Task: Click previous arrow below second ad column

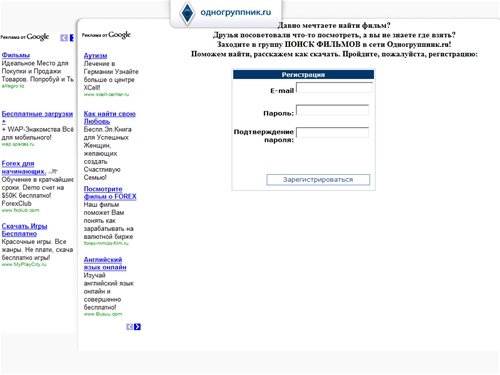Action: tap(130, 327)
